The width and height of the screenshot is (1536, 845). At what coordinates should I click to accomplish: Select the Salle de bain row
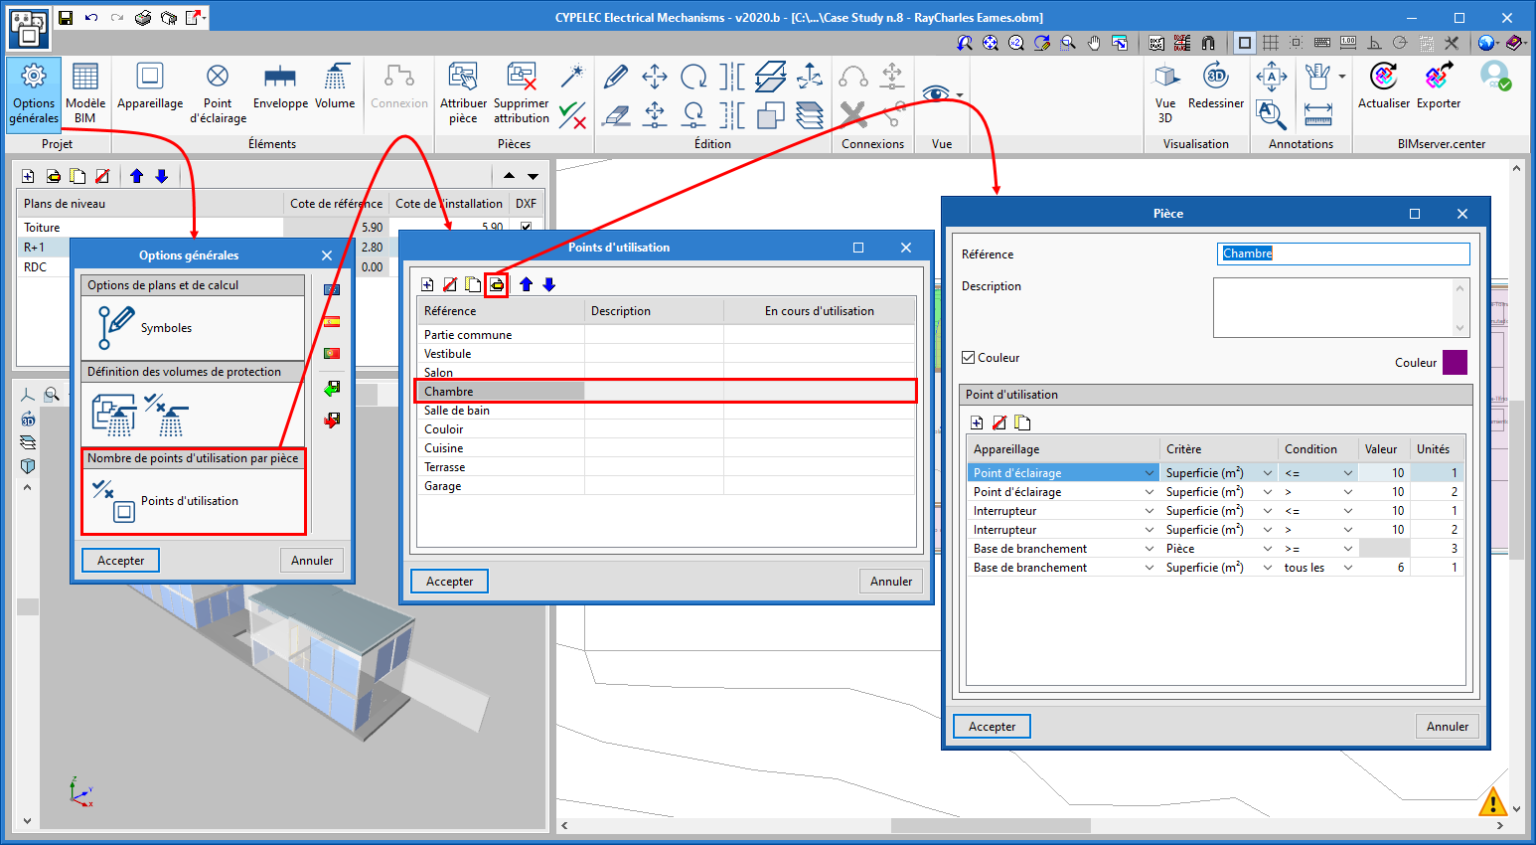pyautogui.click(x=457, y=410)
